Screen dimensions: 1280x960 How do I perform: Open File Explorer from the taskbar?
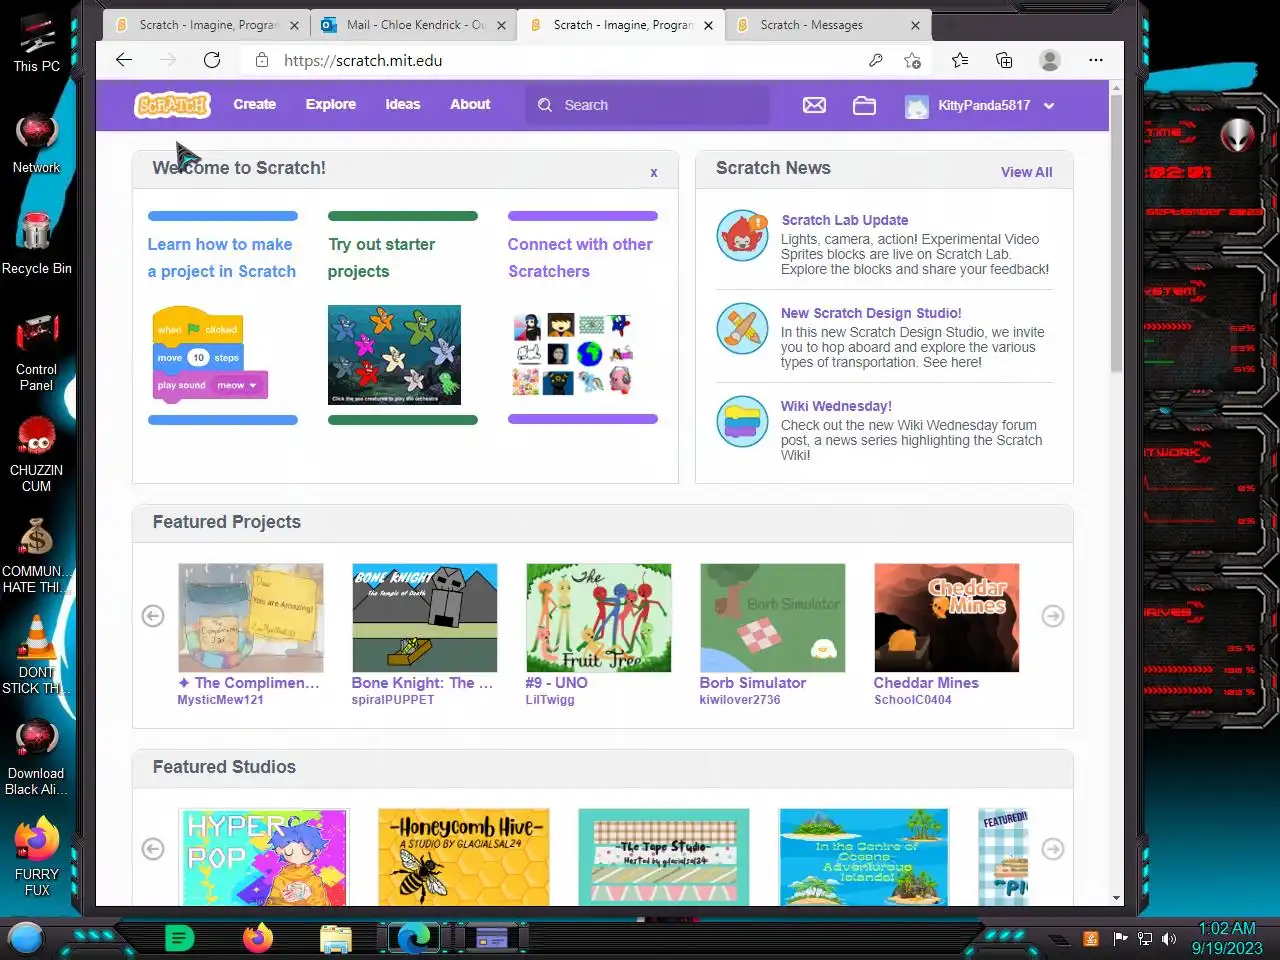[336, 938]
